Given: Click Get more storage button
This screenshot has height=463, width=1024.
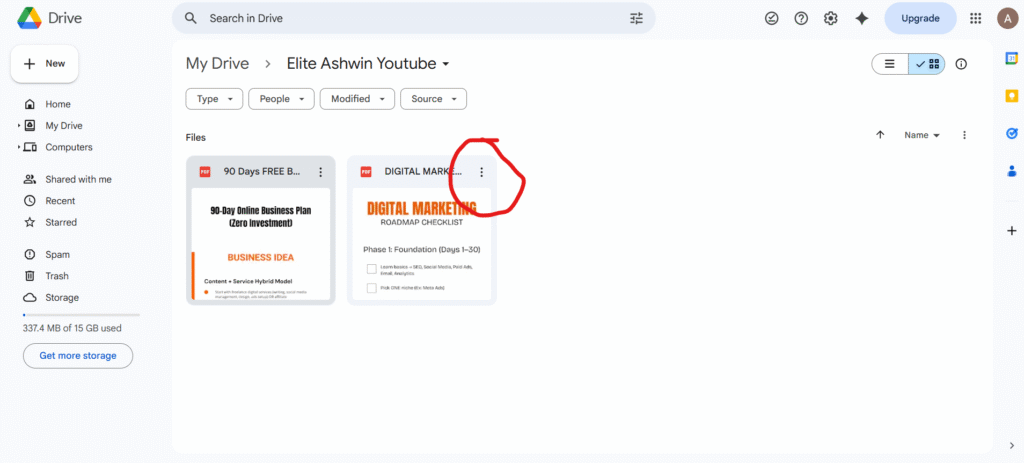Looking at the screenshot, I should click(x=78, y=355).
